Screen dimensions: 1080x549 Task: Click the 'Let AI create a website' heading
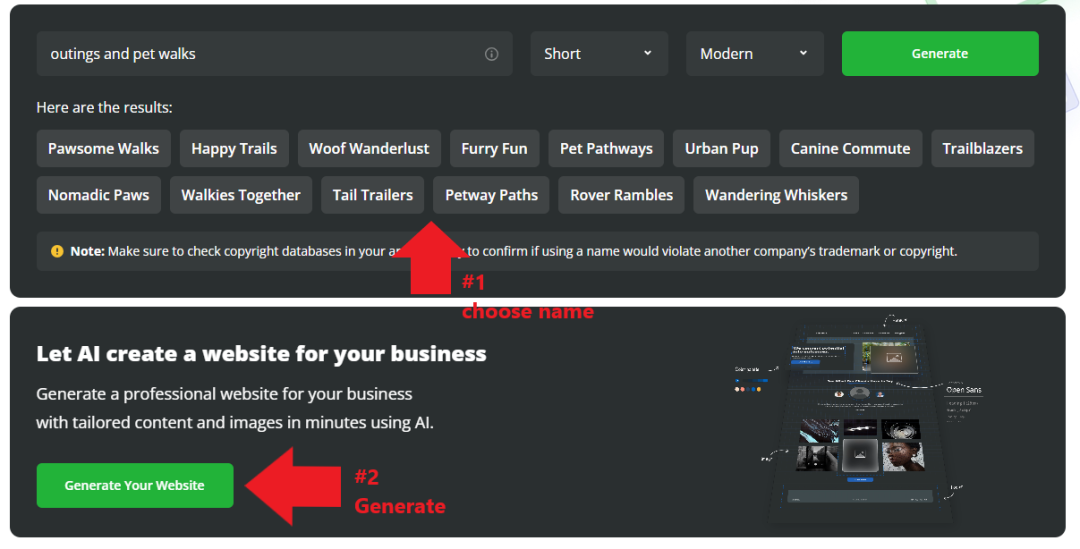click(261, 353)
